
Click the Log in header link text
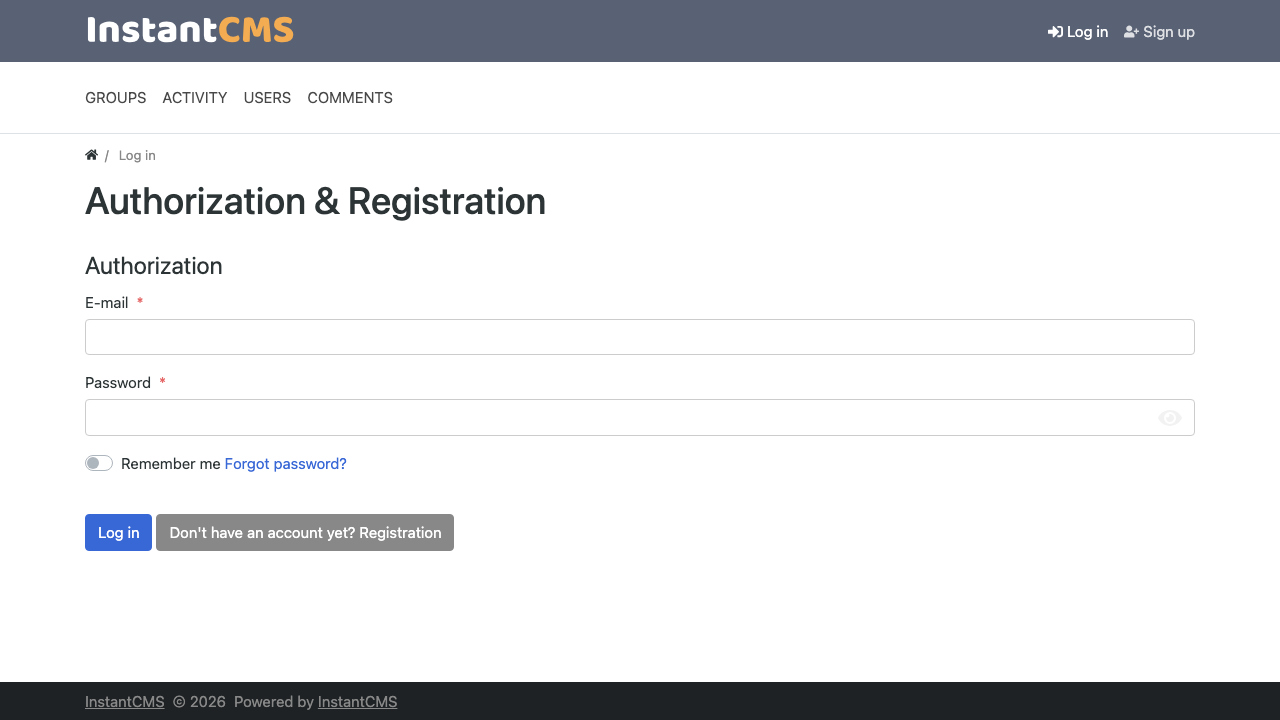[x=1087, y=32]
